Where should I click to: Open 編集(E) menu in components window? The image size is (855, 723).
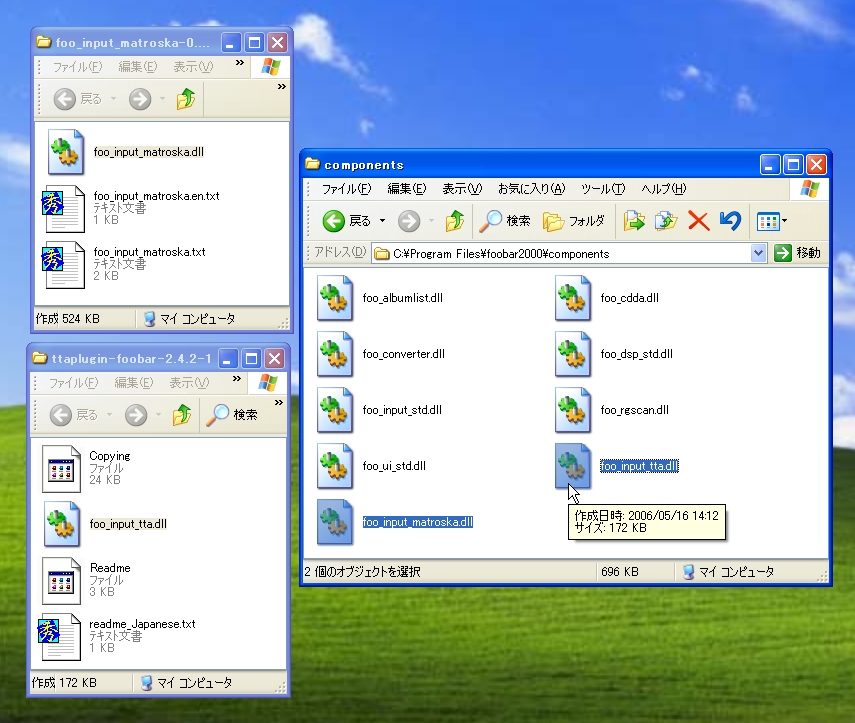[406, 189]
